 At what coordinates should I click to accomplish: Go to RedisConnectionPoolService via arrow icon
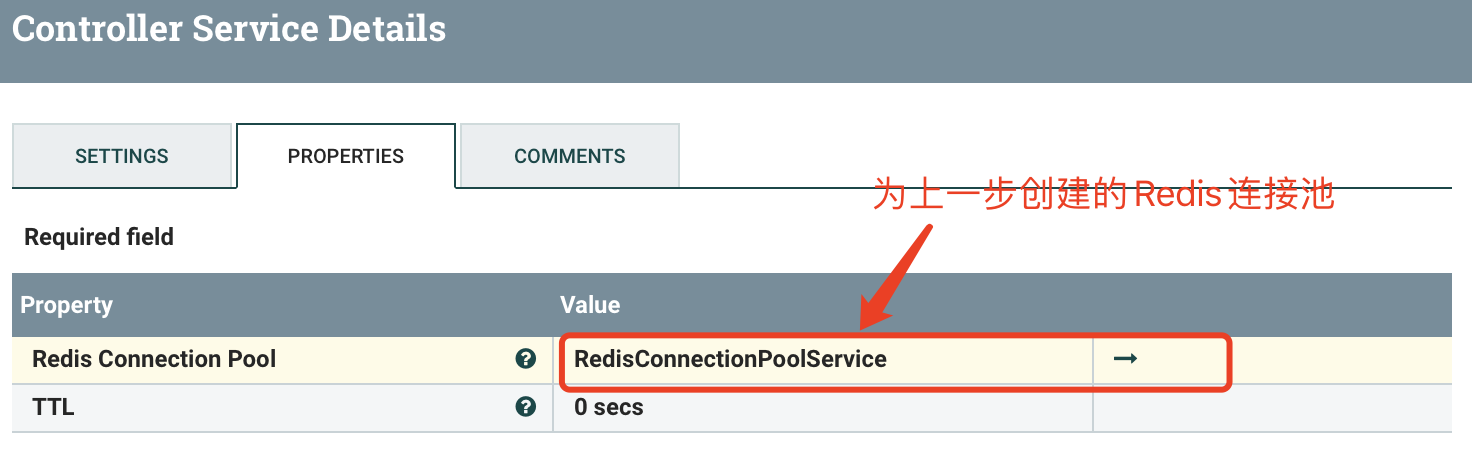1125,359
